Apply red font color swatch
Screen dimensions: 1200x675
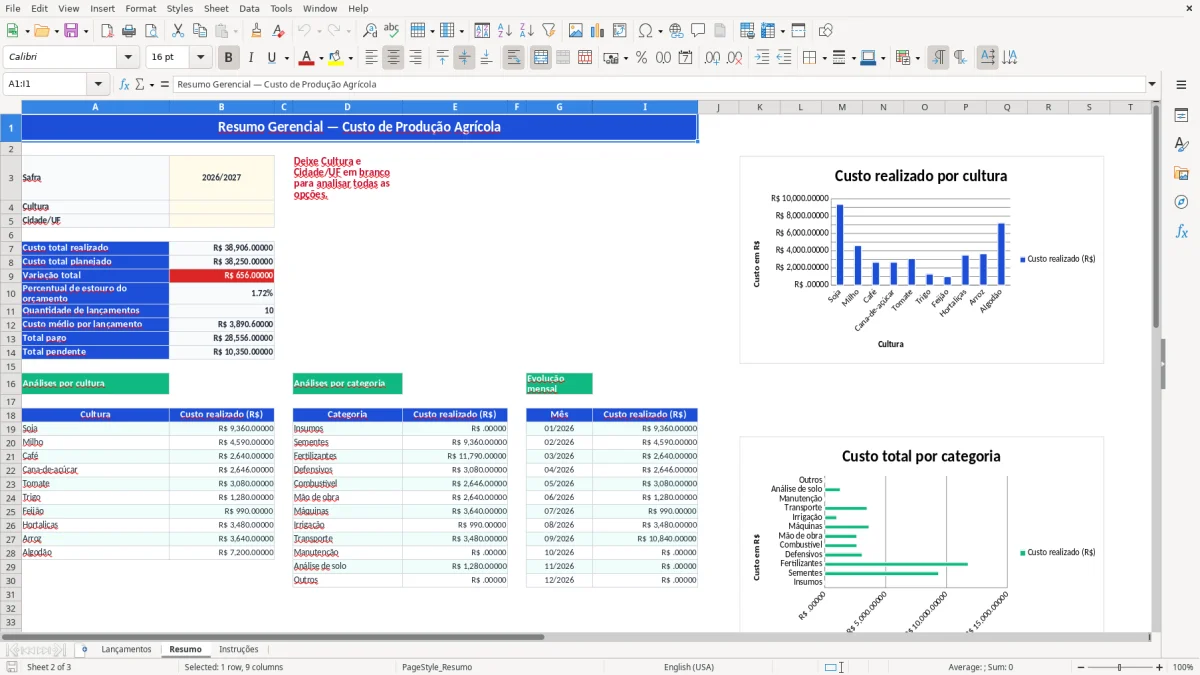306,58
